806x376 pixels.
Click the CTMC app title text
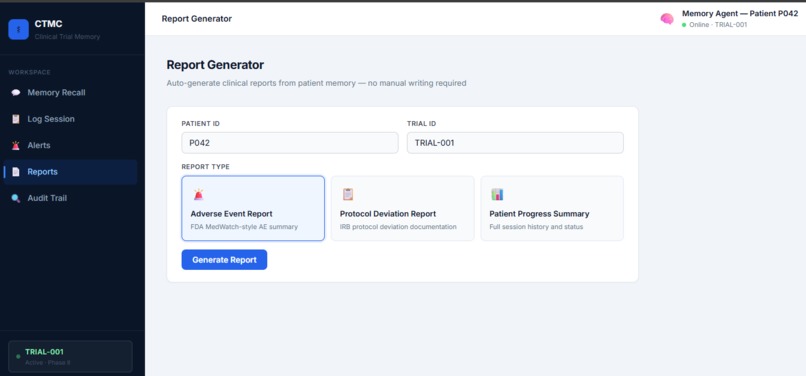pos(48,24)
